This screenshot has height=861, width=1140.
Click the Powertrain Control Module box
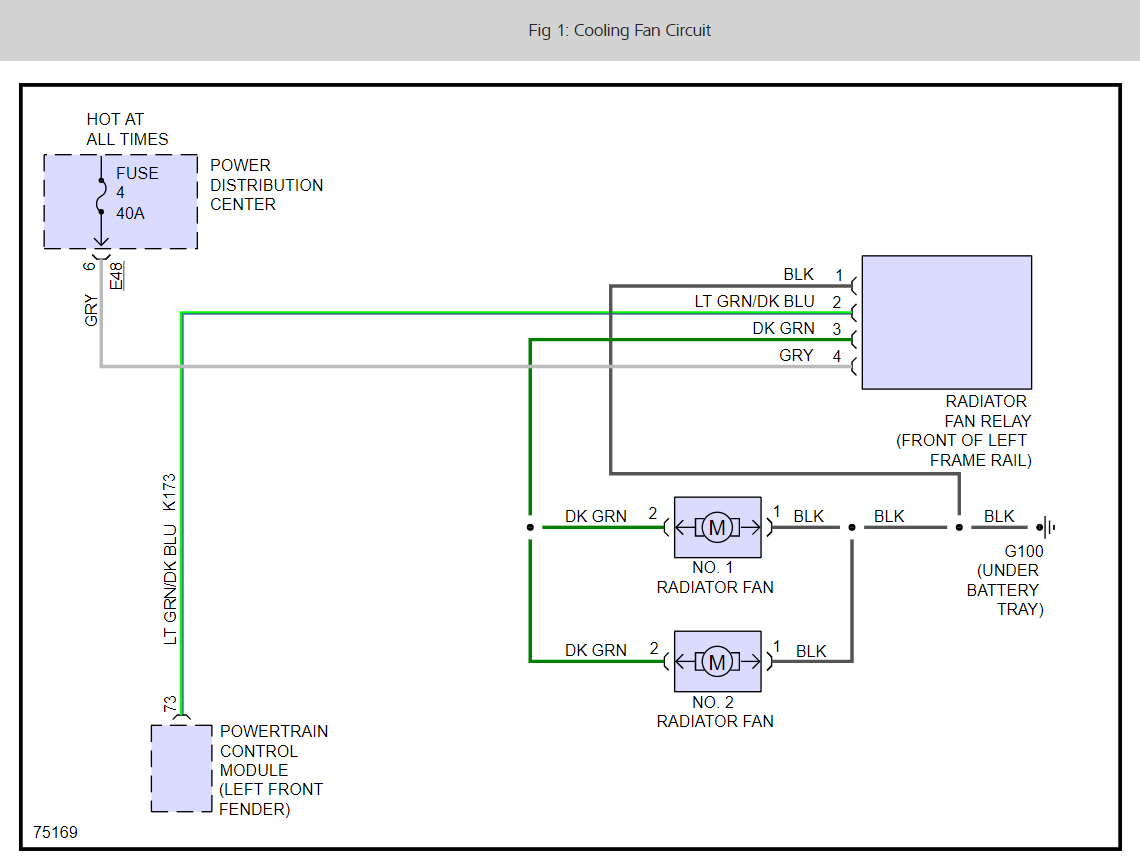(181, 768)
